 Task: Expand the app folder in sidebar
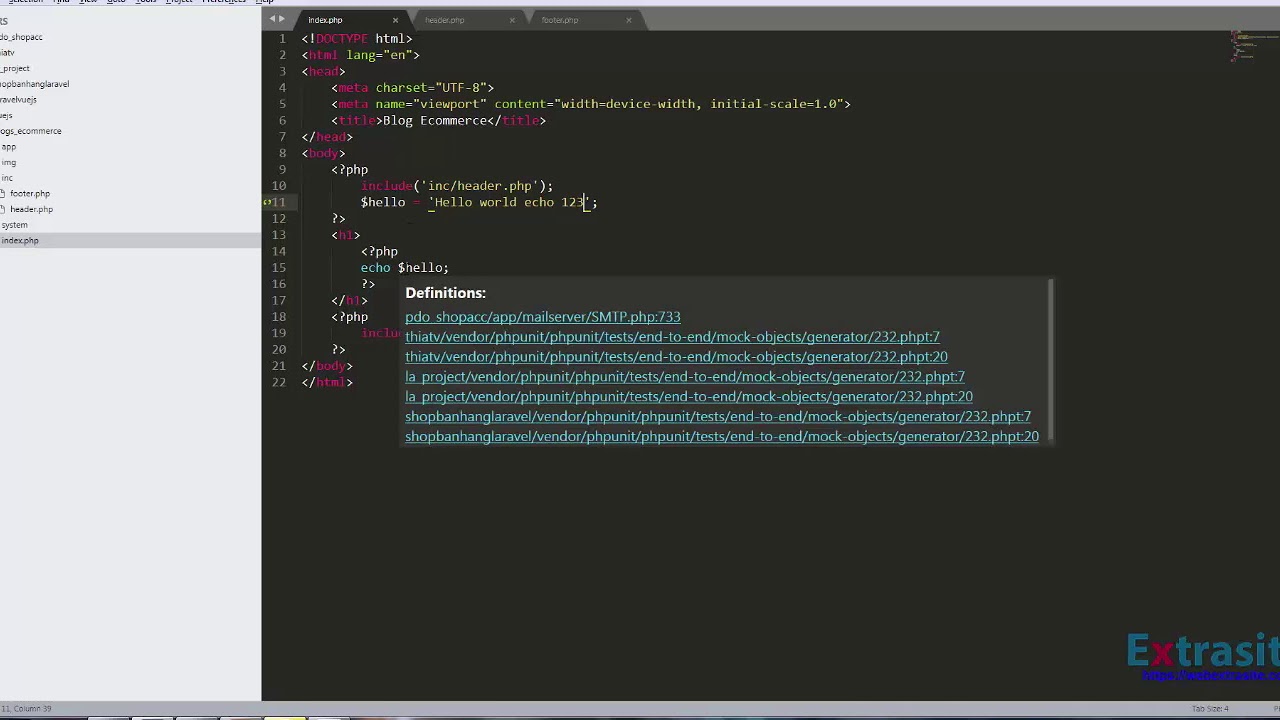(8, 147)
